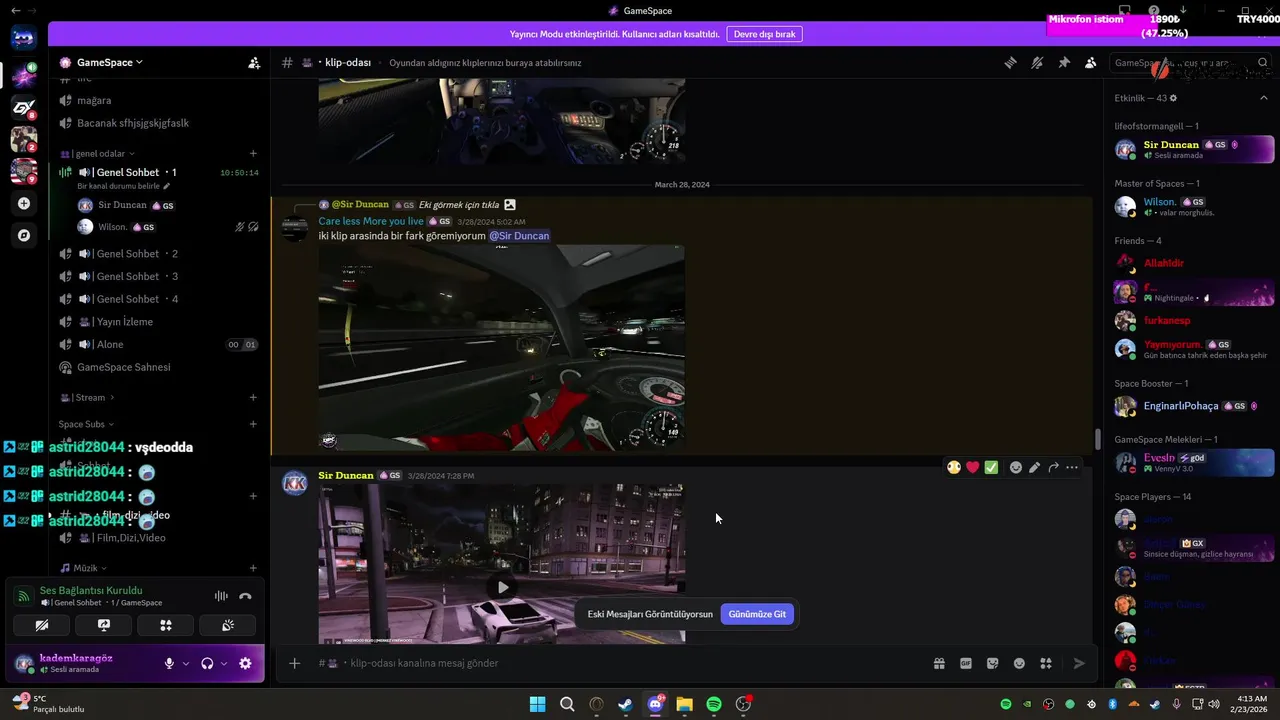Open Discord home icon in server rail
Viewport: 1280px width, 720px height.
(x=24, y=39)
